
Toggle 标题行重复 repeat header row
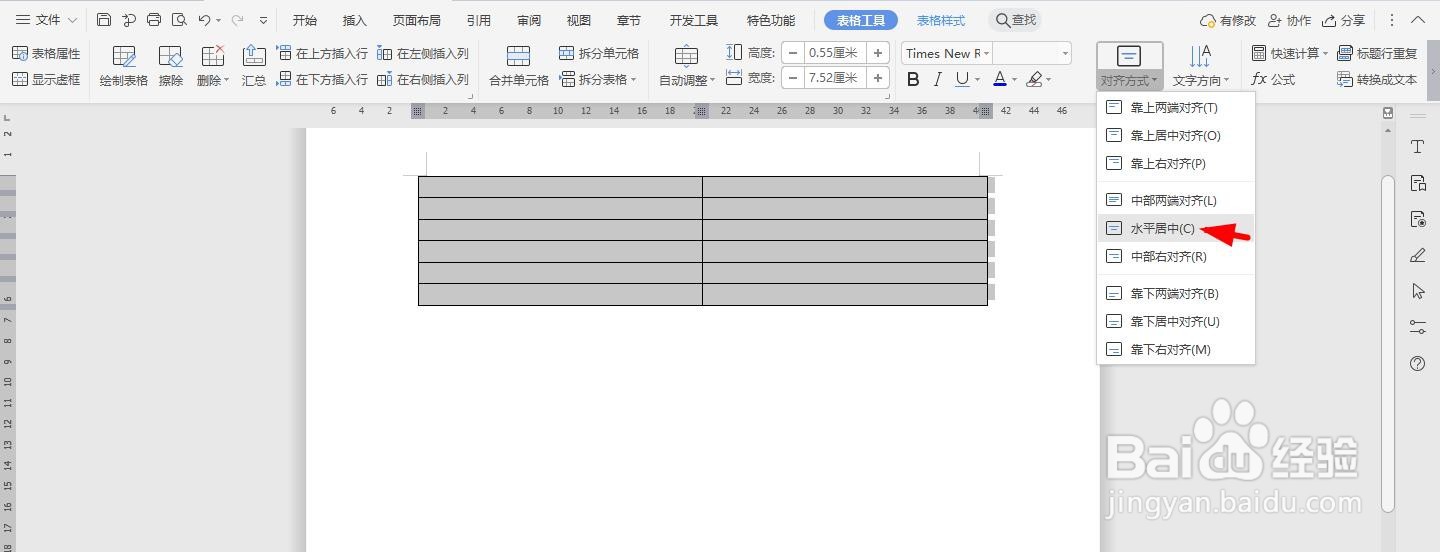click(x=1377, y=54)
